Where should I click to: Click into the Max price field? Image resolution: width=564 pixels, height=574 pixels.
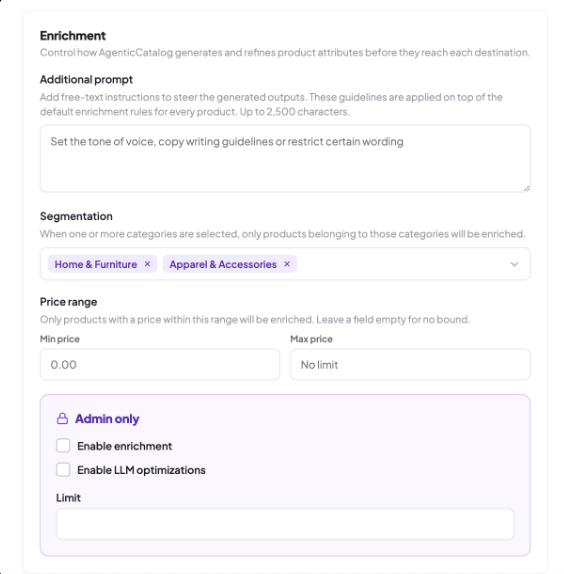coord(410,364)
